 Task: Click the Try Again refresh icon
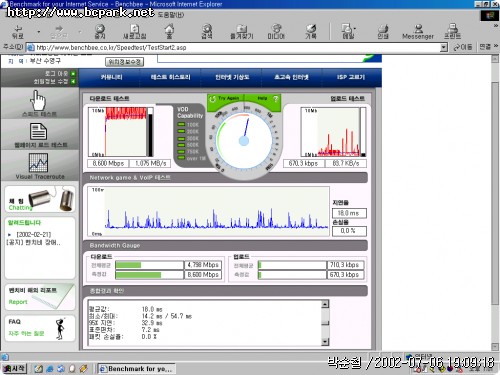point(212,99)
